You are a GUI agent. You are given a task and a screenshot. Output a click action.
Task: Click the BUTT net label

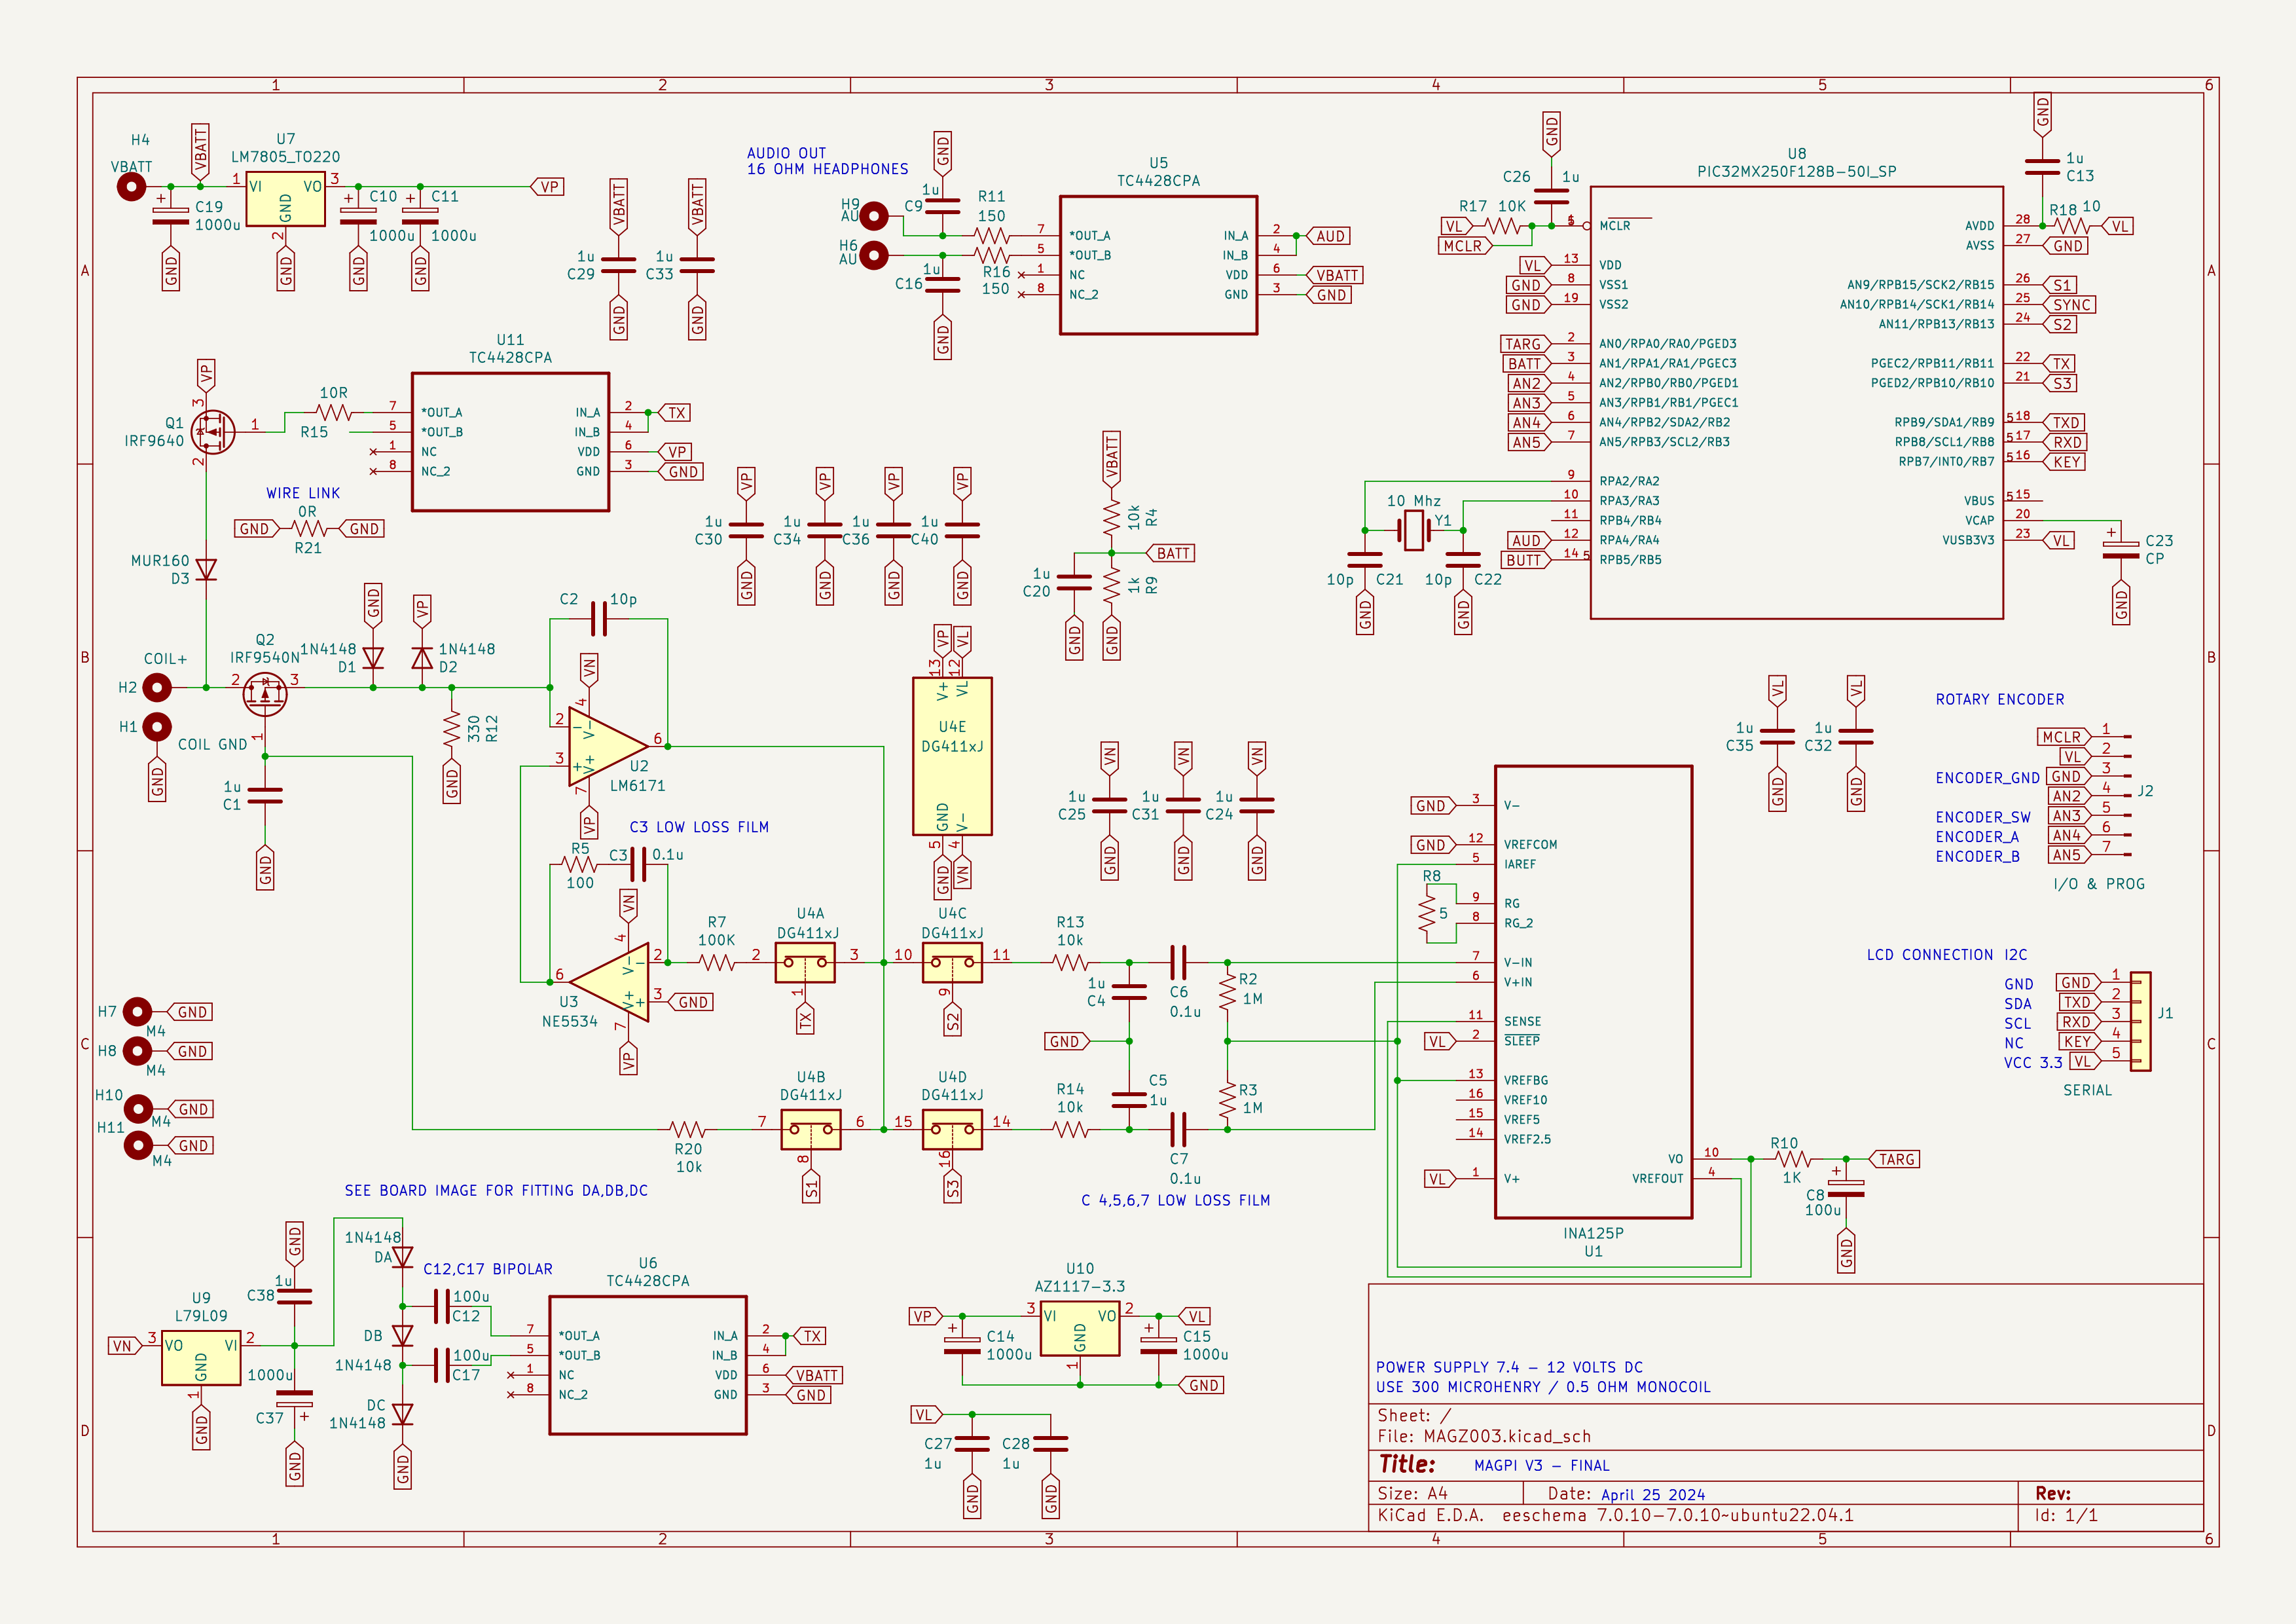(1526, 560)
